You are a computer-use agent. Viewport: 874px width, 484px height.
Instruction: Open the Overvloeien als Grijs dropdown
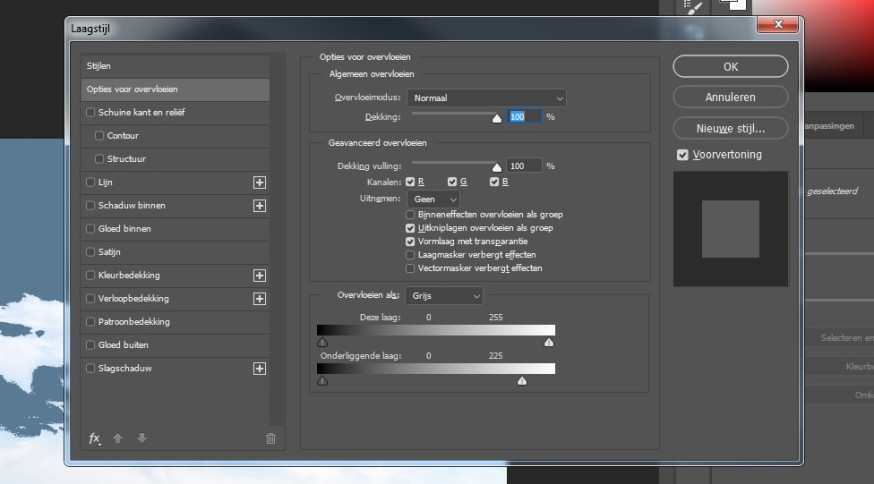tap(444, 296)
